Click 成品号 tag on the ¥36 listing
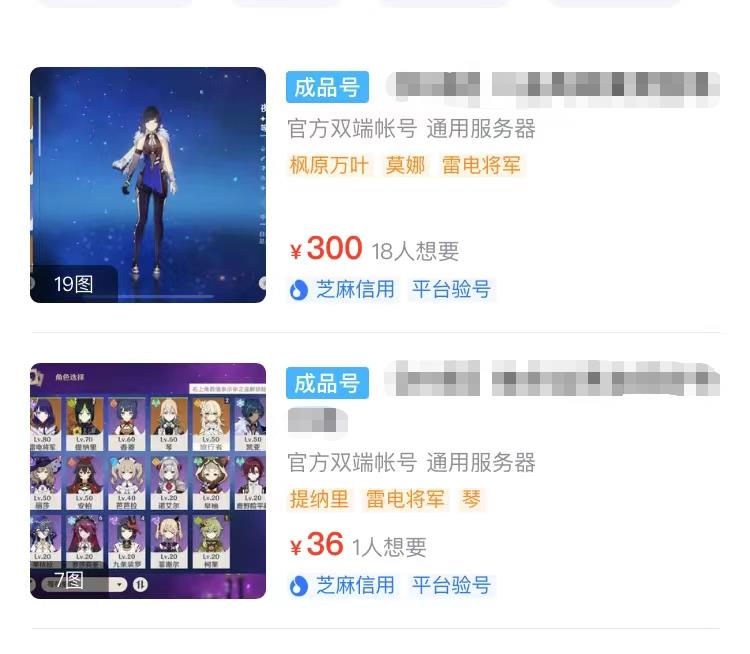The height and width of the screenshot is (654, 750). [327, 383]
